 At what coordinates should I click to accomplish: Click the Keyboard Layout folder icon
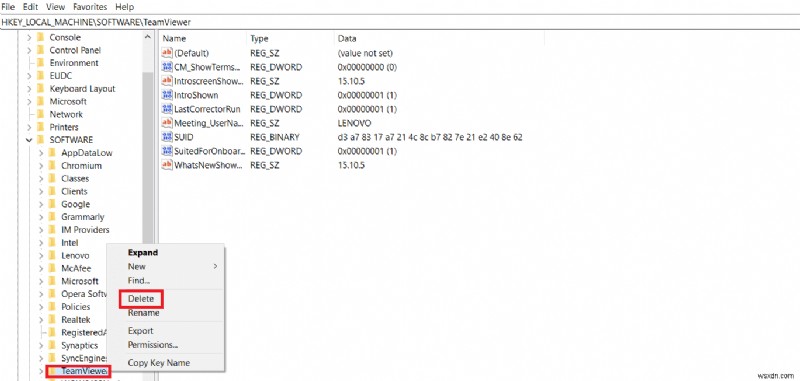click(x=40, y=89)
